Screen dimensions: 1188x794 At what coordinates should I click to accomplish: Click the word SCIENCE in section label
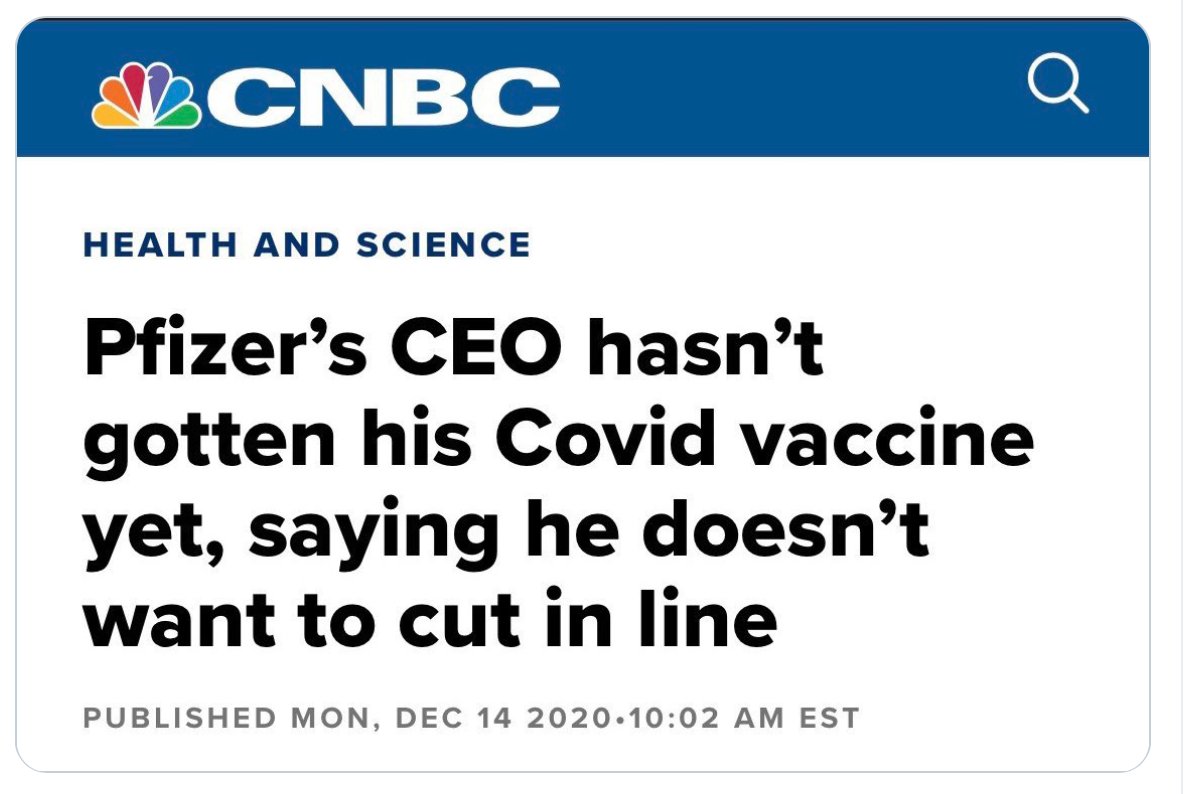[443, 245]
